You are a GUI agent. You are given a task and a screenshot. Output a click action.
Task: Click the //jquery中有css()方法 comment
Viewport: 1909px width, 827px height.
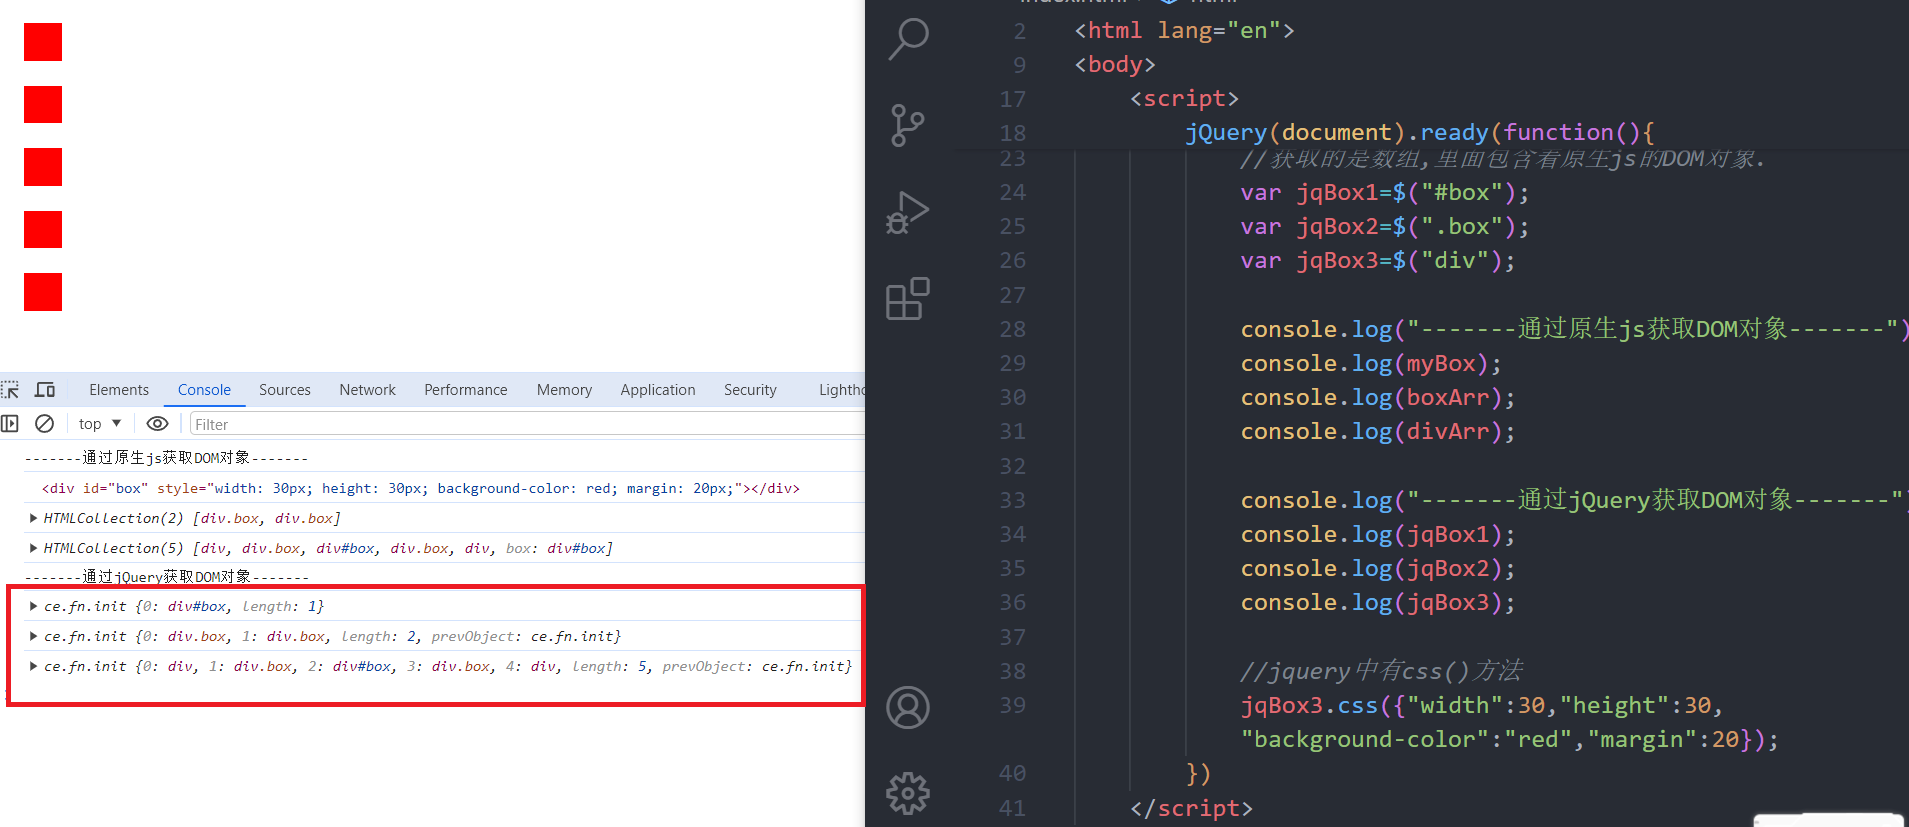pos(1382,671)
